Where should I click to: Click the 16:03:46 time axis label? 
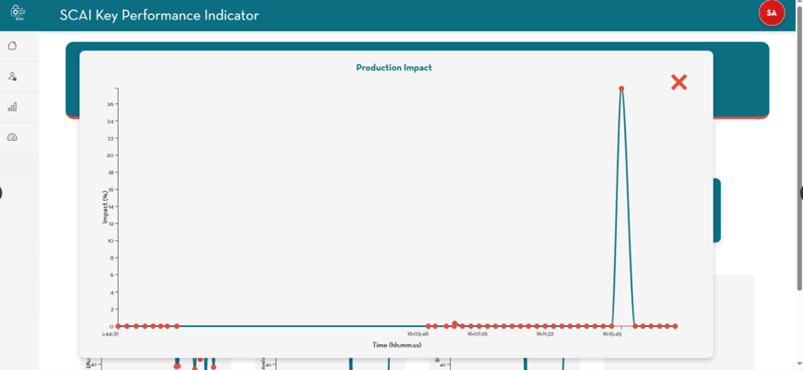coord(418,334)
